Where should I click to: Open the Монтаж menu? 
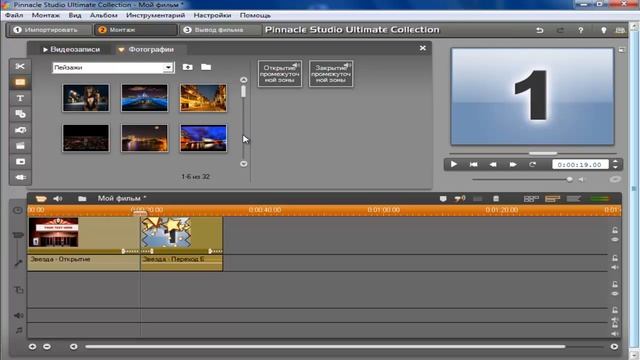pyautogui.click(x=46, y=15)
